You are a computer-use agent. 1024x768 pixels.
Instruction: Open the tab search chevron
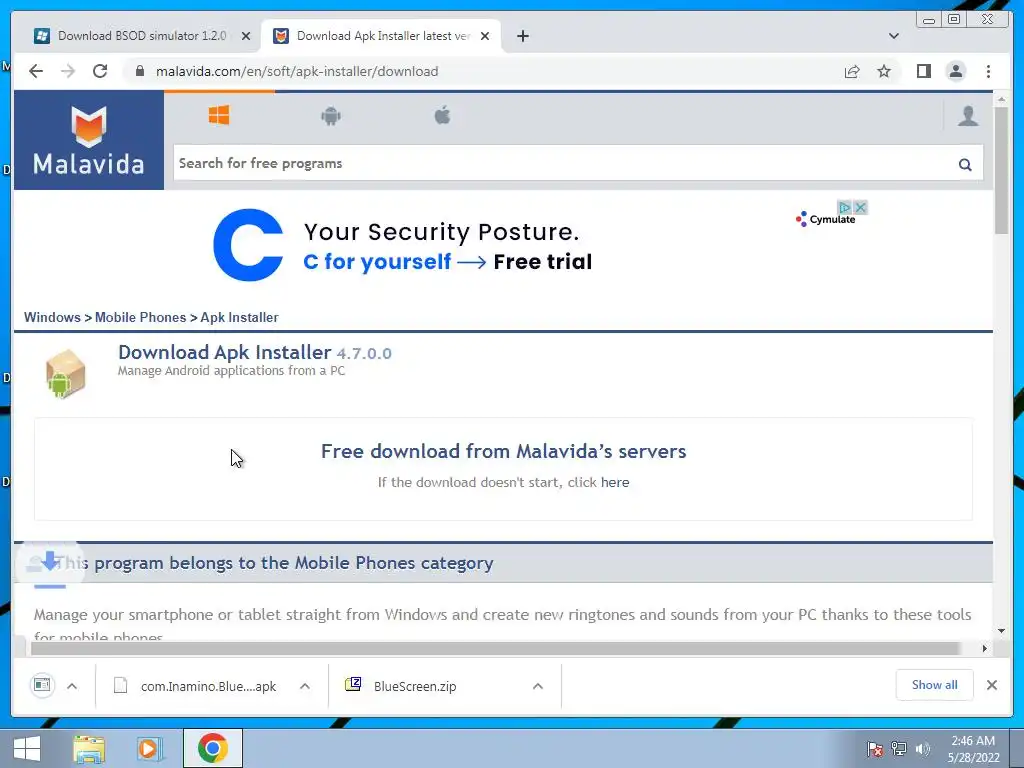point(893,36)
